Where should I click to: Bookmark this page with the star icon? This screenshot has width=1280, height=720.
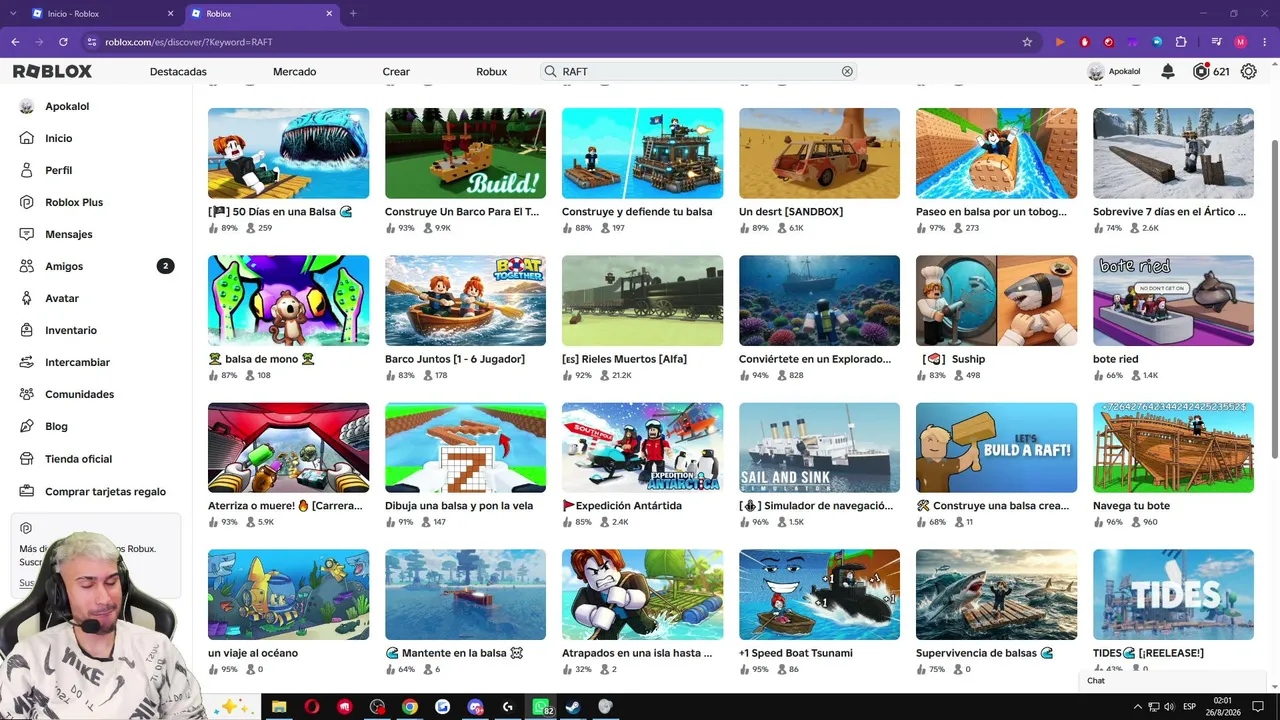(1027, 42)
